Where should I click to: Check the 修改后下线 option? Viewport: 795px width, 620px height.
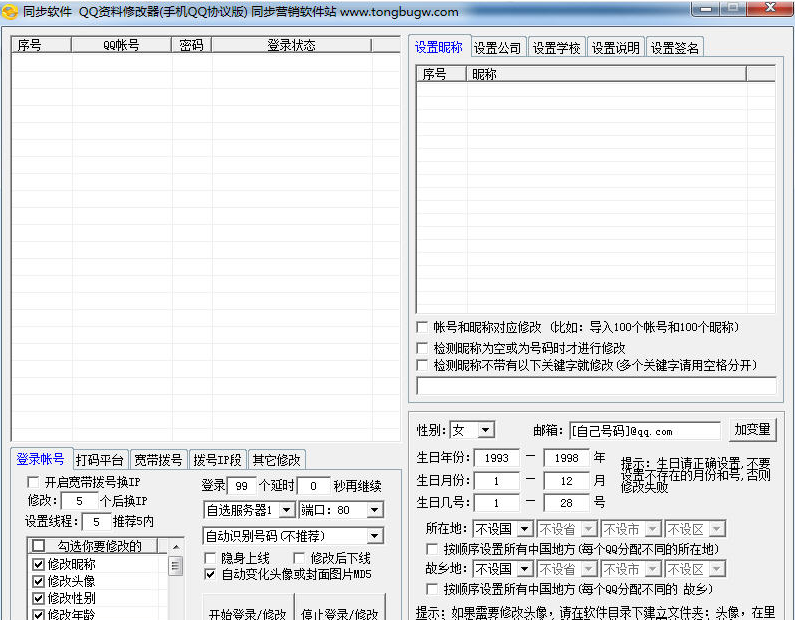[299, 558]
